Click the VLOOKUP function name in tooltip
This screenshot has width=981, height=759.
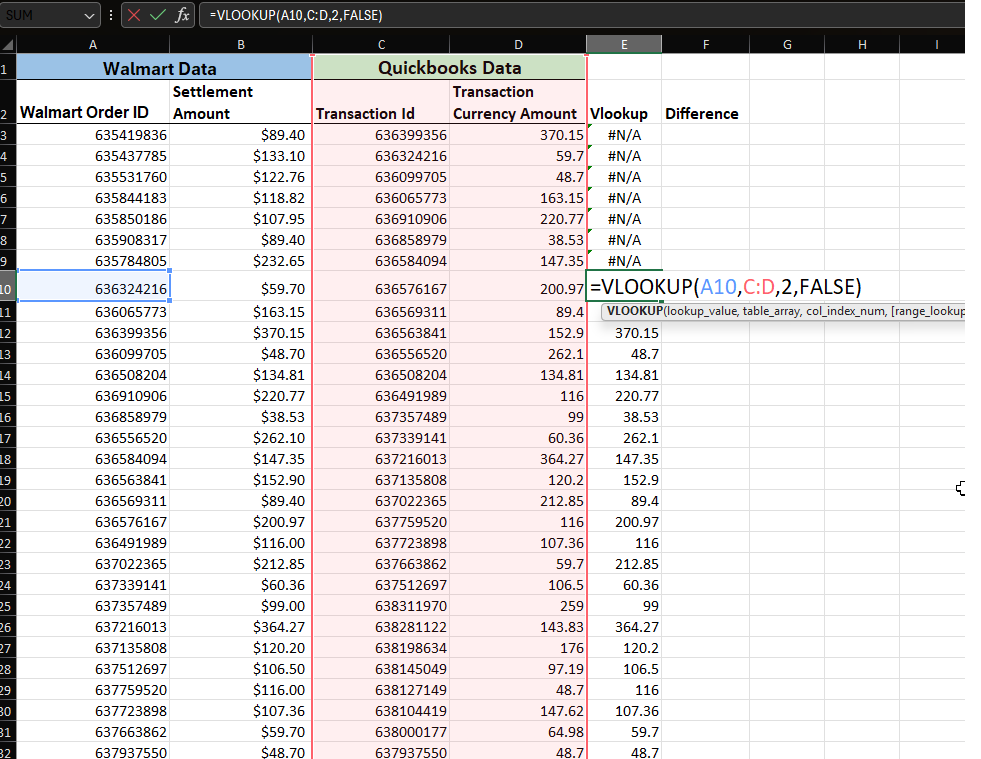634,312
